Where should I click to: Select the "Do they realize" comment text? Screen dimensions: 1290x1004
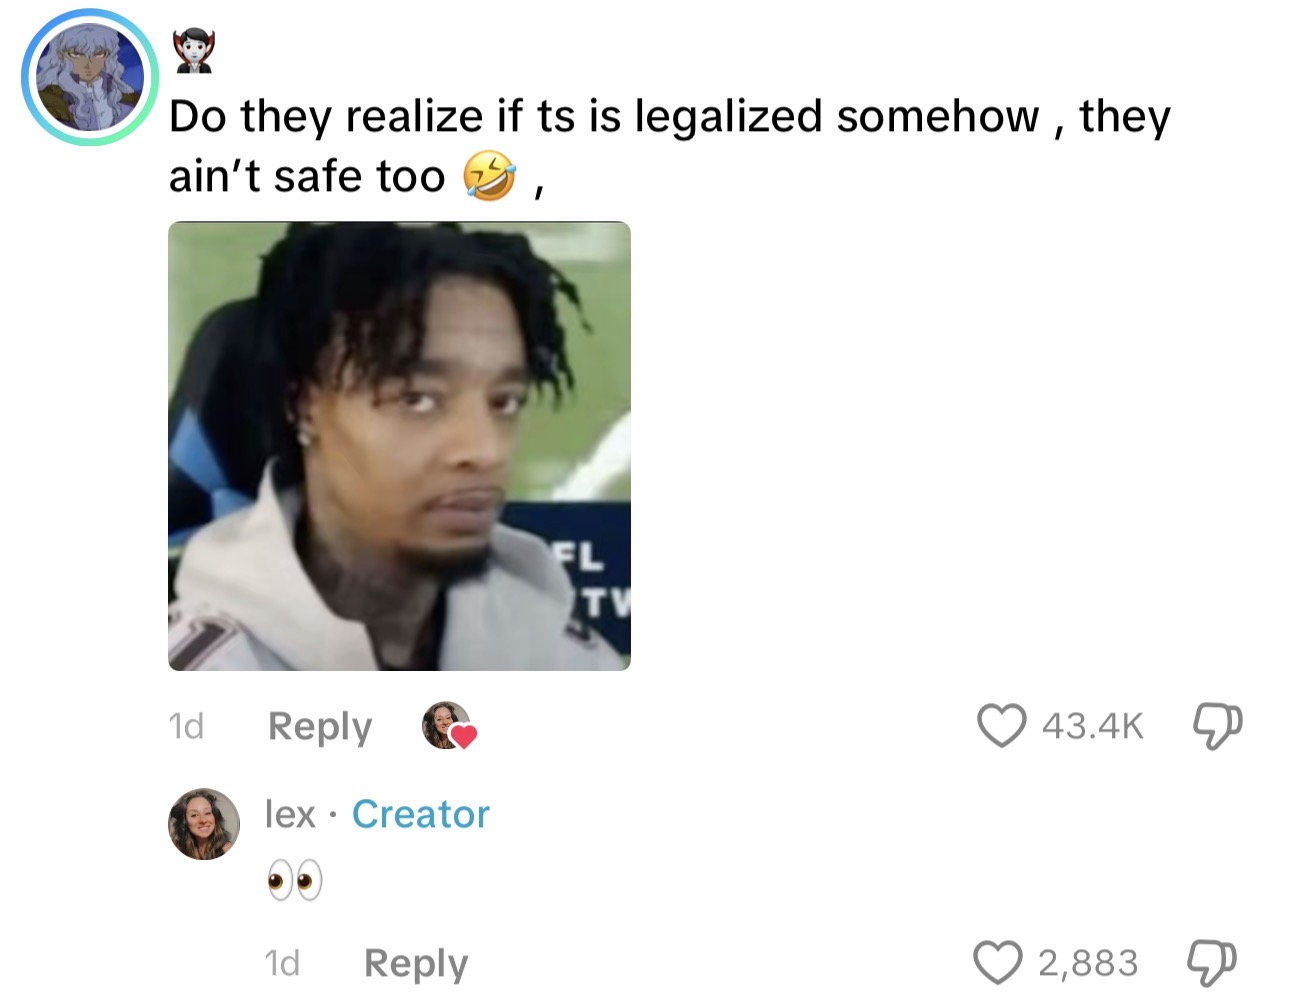click(669, 146)
